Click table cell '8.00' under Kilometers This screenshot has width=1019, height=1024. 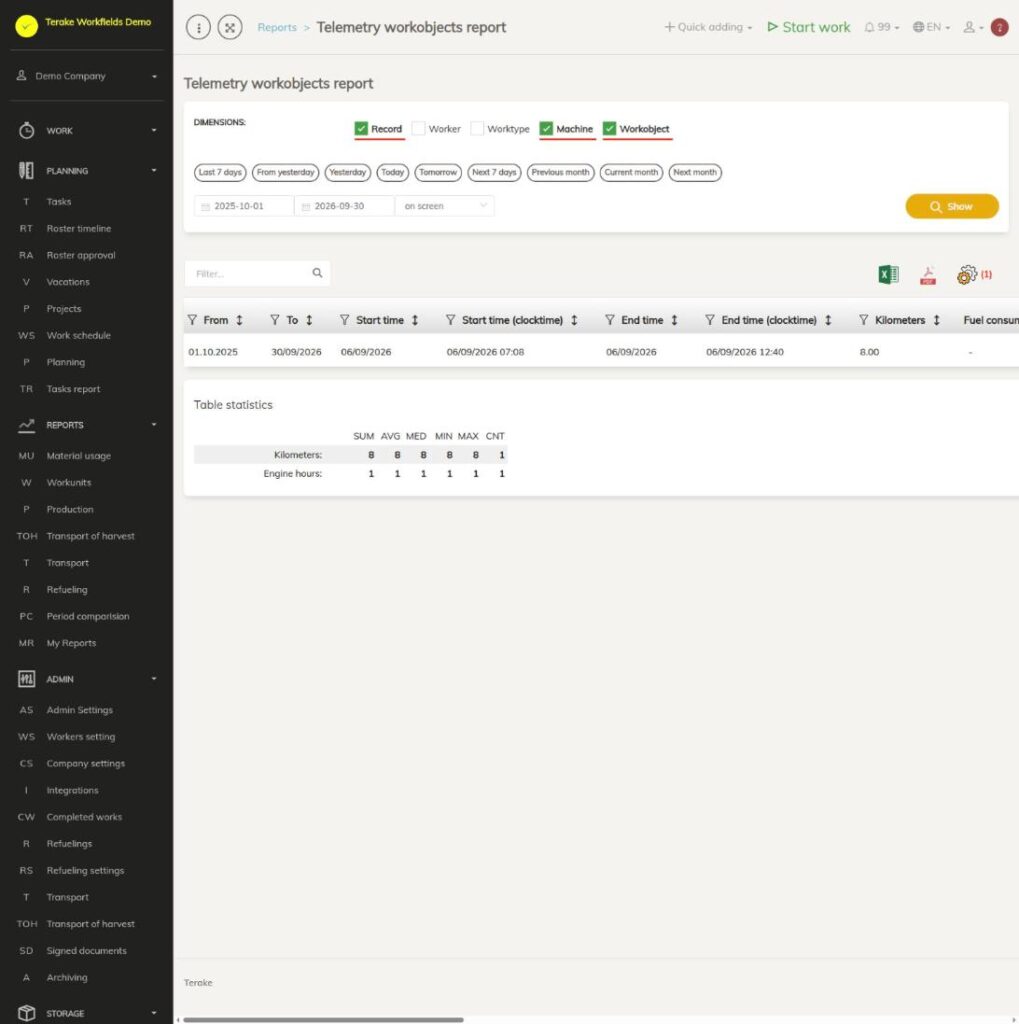point(869,352)
